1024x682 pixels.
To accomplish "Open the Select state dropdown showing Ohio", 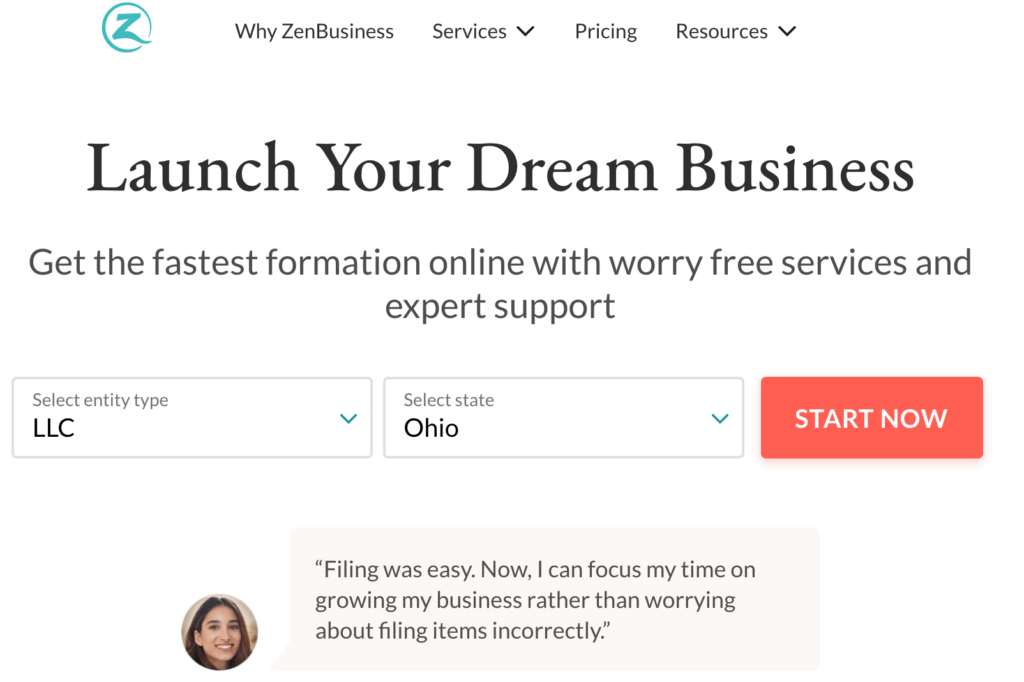I will [x=563, y=418].
